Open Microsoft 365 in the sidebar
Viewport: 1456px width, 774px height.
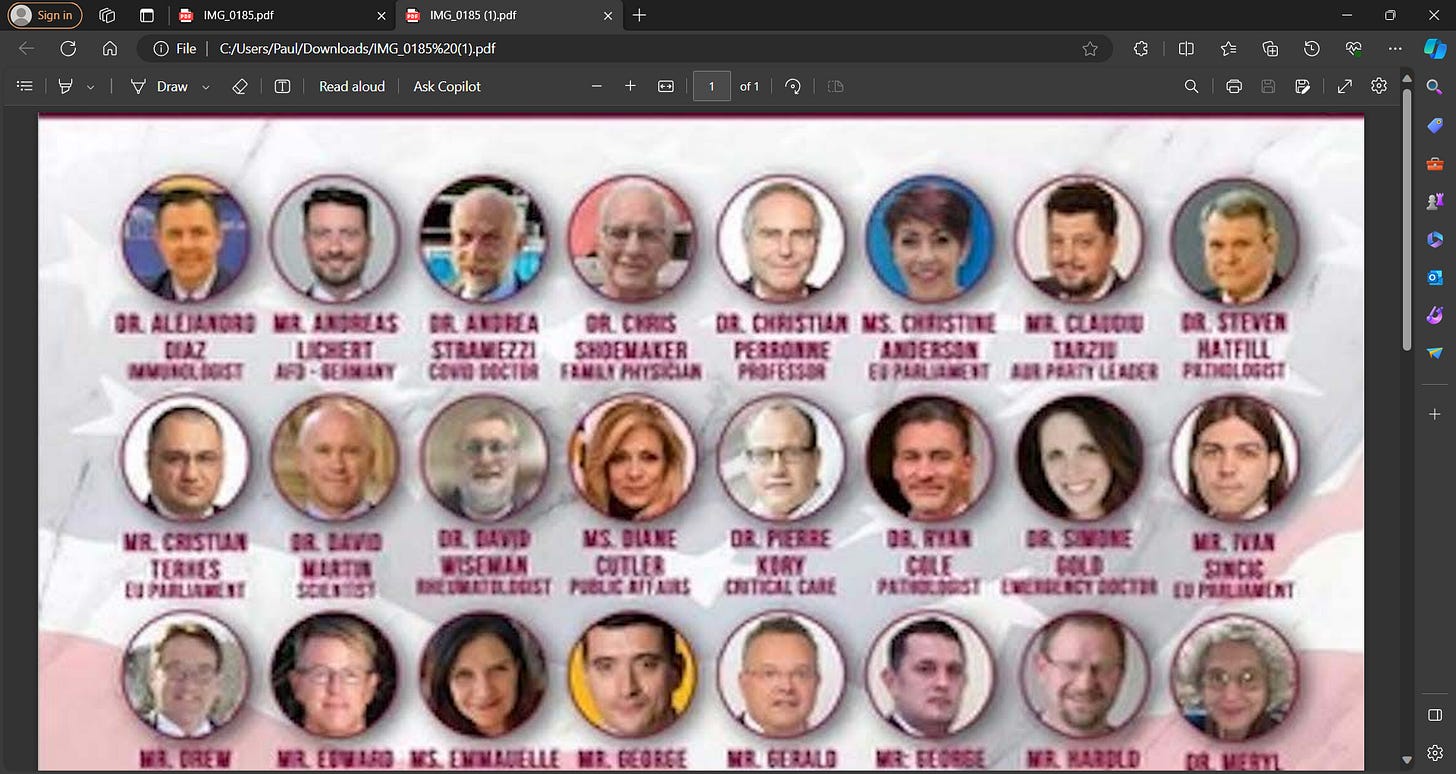pyautogui.click(x=1435, y=239)
